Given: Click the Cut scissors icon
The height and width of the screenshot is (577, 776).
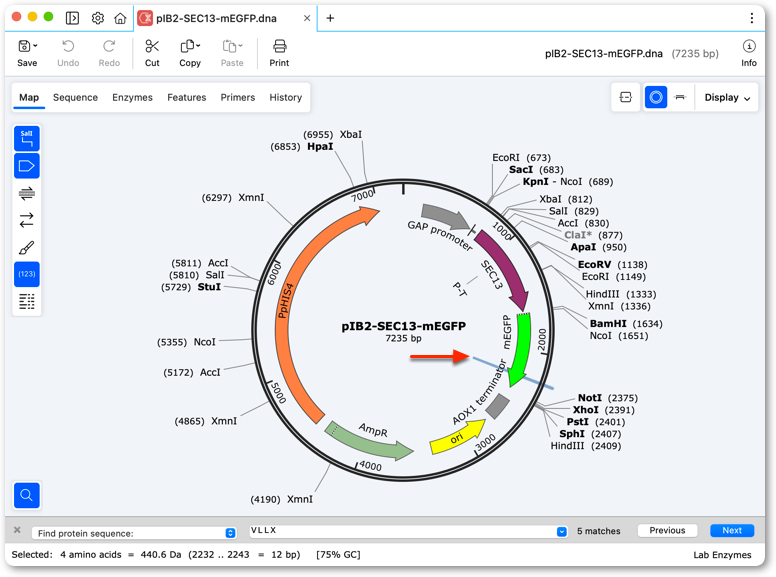Looking at the screenshot, I should 152,47.
